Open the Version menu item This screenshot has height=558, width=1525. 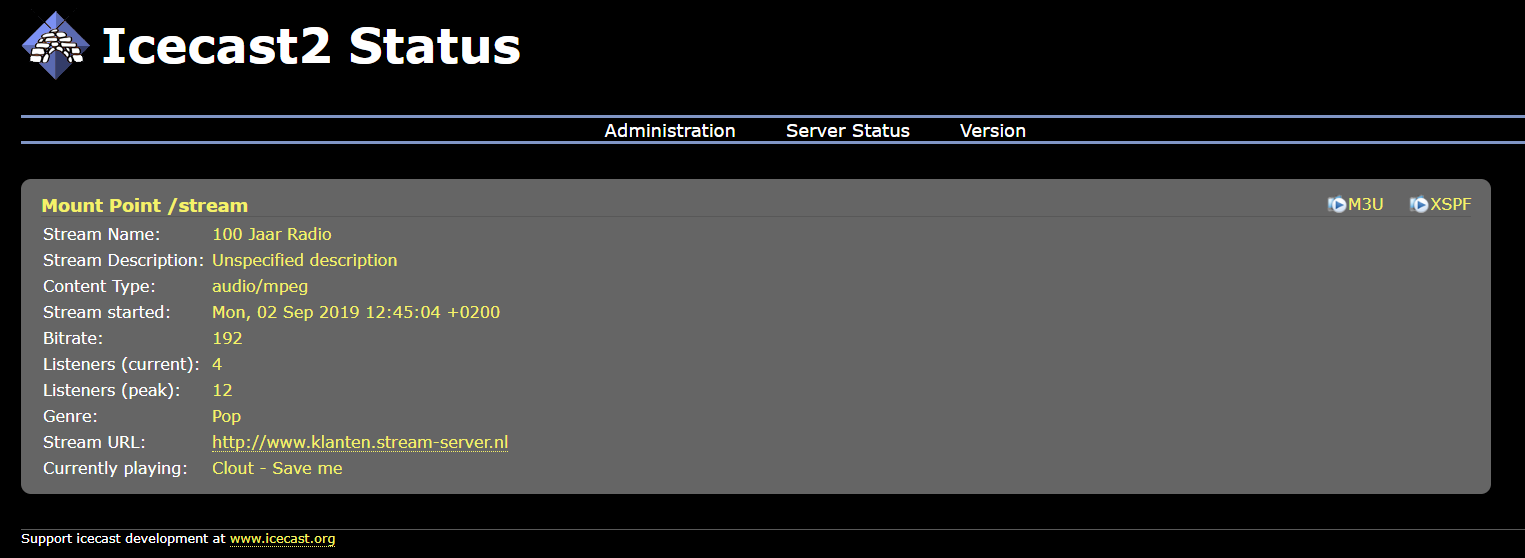(x=992, y=131)
